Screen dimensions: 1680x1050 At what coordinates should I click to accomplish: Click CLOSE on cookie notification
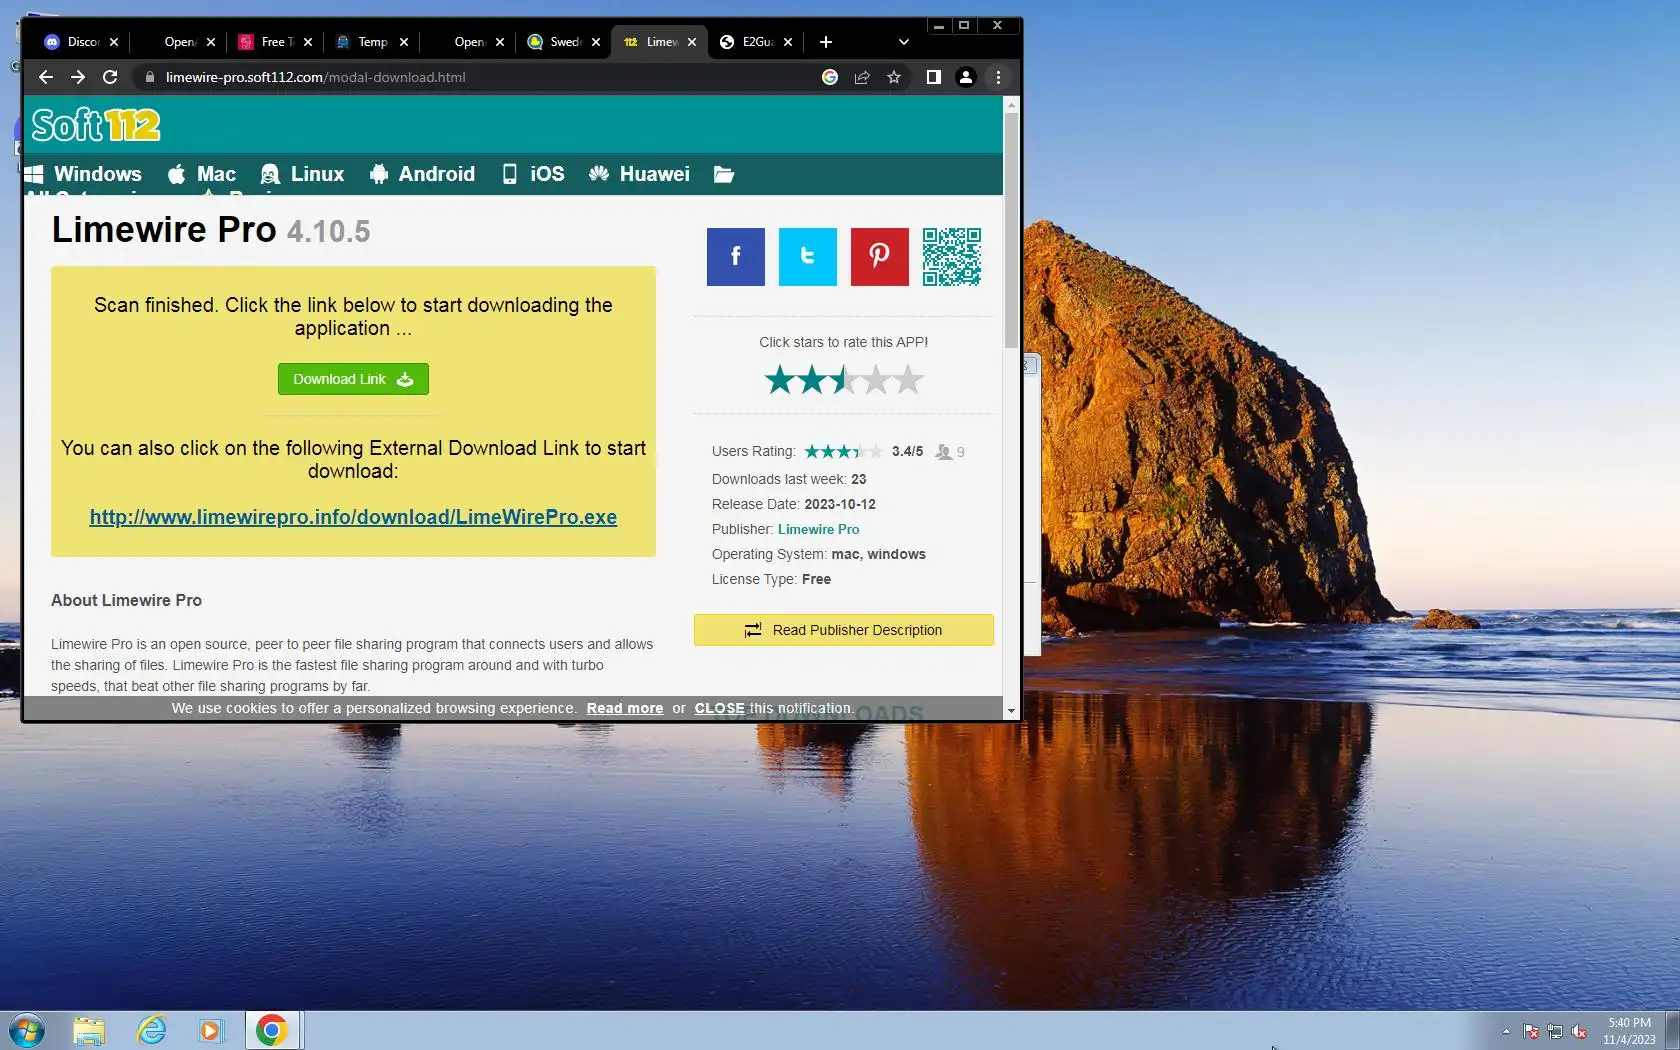point(719,708)
